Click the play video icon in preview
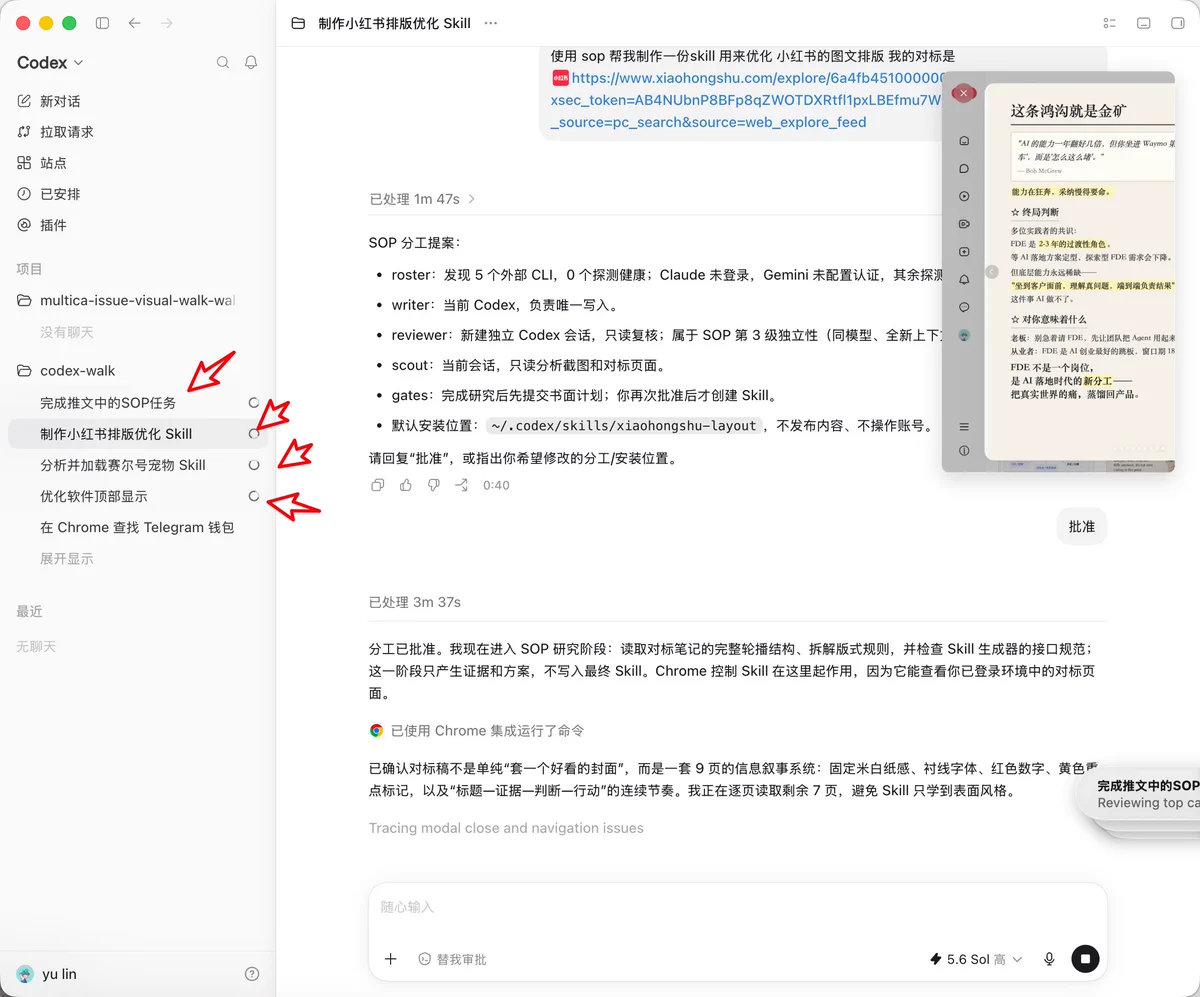Screen dimensions: 1200x997 coord(964,197)
